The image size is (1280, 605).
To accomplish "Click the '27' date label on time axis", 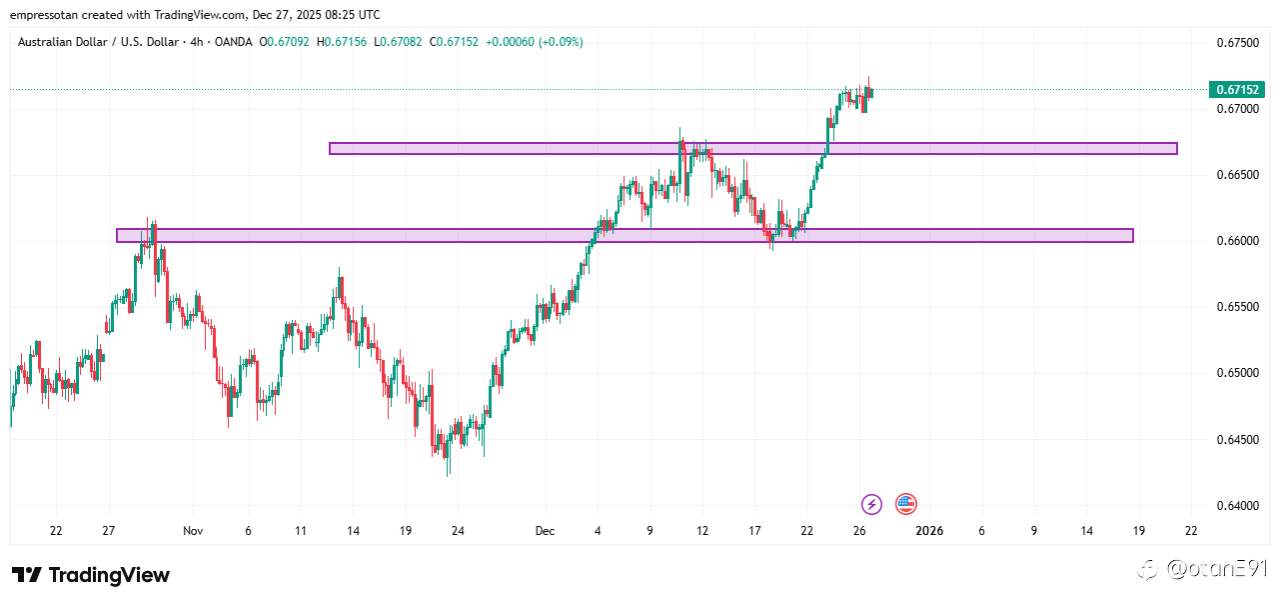I will [x=109, y=531].
